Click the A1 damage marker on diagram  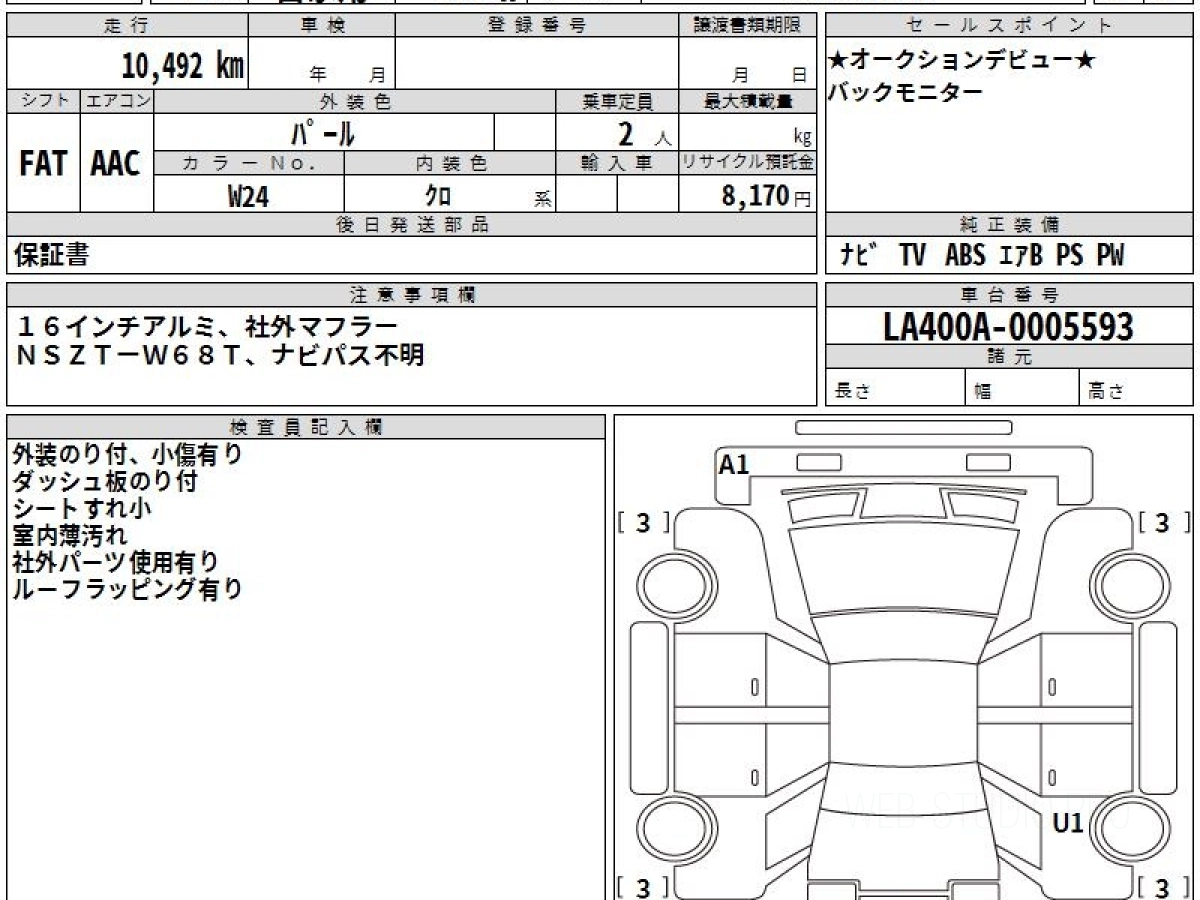pos(734,464)
